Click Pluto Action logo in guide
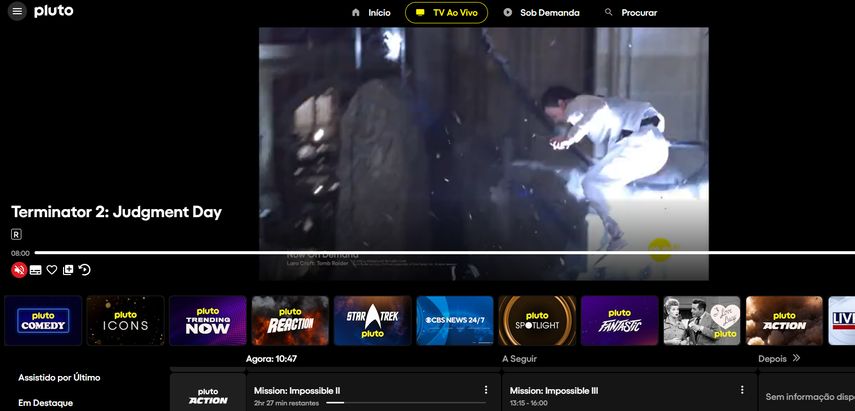 [x=208, y=396]
